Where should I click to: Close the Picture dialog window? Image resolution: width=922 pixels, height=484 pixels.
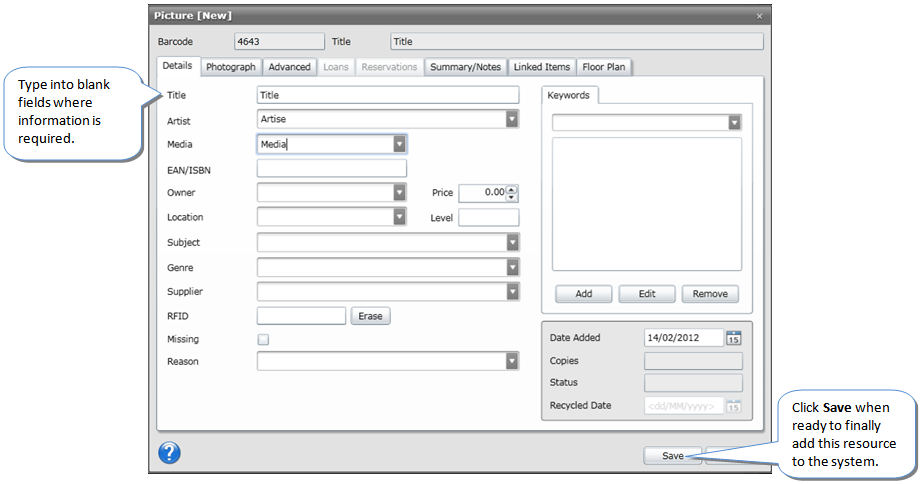pyautogui.click(x=759, y=16)
